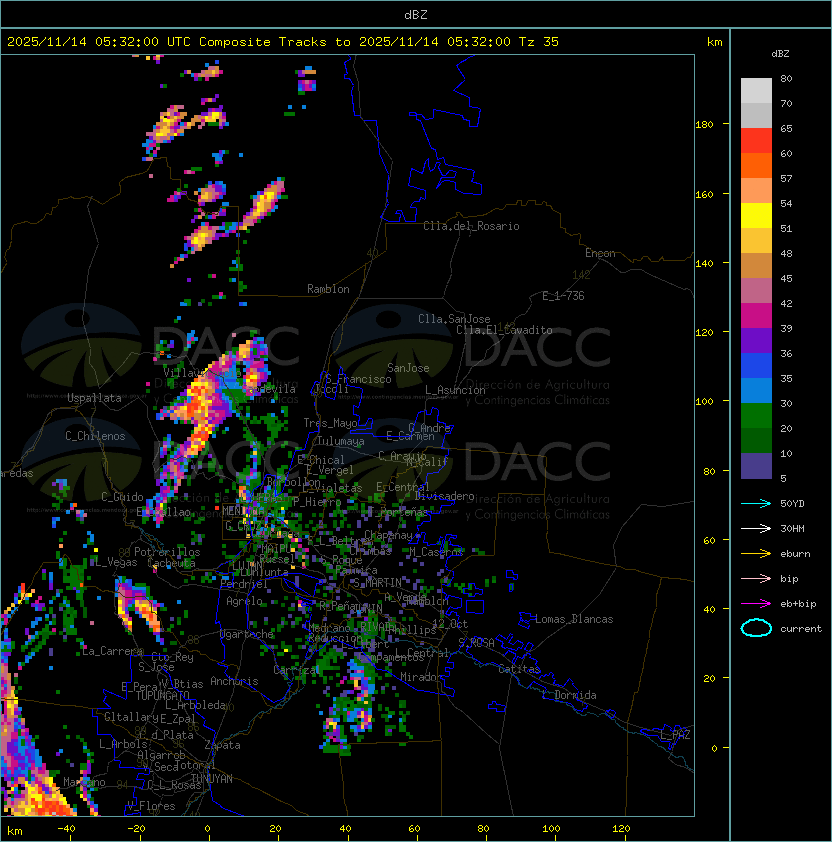Click the dark purple 5 dBZ swatch
Image resolution: width=832 pixels, height=842 pixels.
(756, 466)
